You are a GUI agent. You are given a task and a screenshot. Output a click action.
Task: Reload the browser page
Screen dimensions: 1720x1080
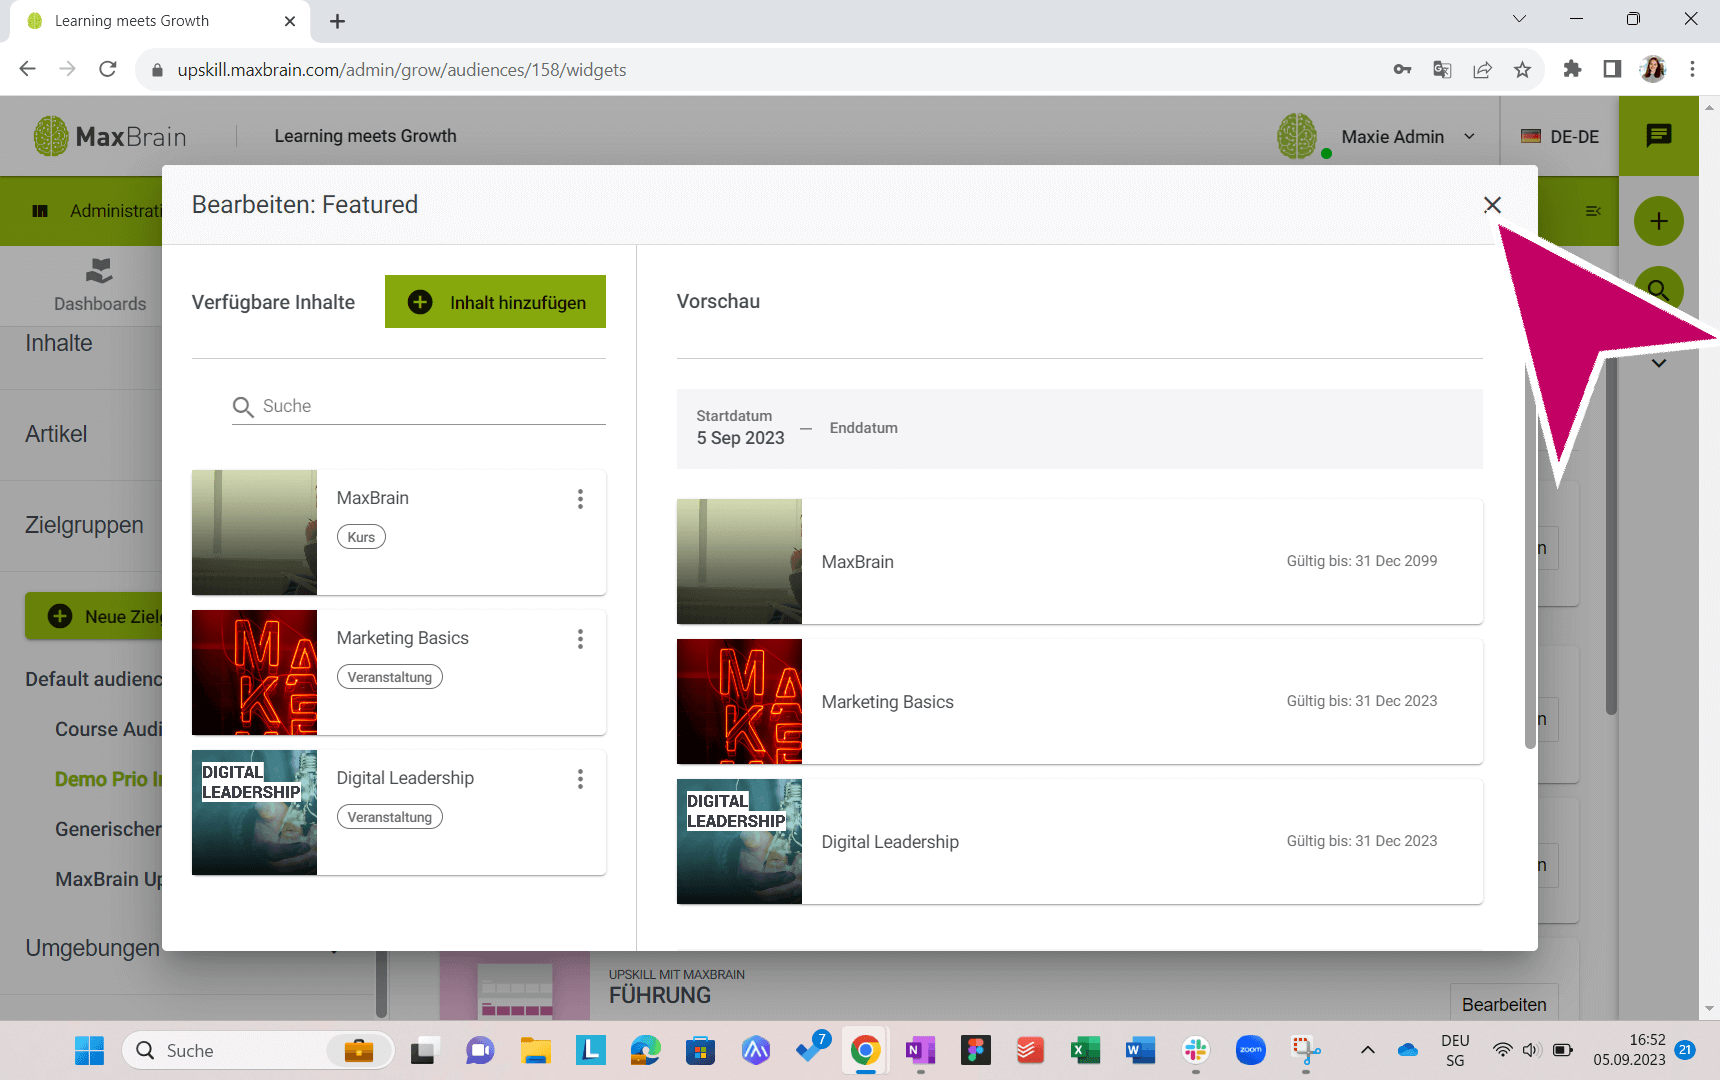tap(108, 69)
